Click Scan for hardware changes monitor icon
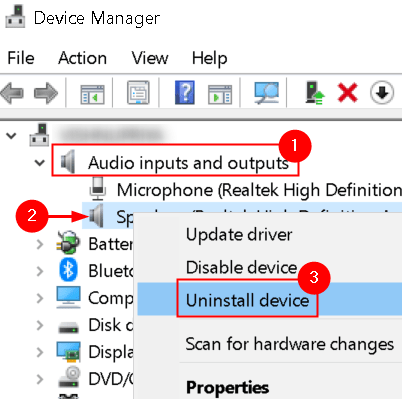Image resolution: width=402 pixels, height=399 pixels. (266, 93)
